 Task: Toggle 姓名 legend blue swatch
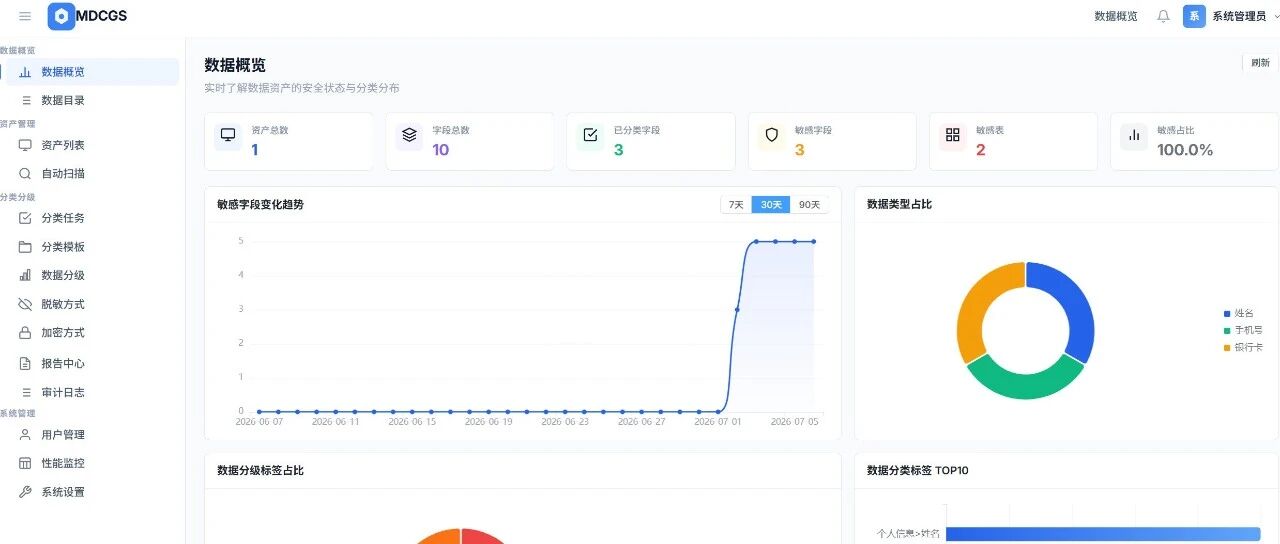pyautogui.click(x=1227, y=314)
